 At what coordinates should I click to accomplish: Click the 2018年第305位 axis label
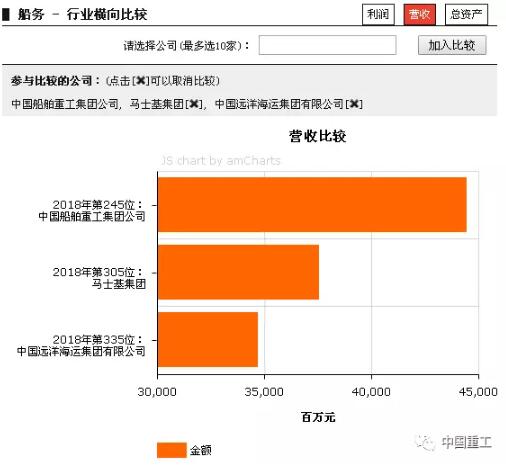point(98,272)
